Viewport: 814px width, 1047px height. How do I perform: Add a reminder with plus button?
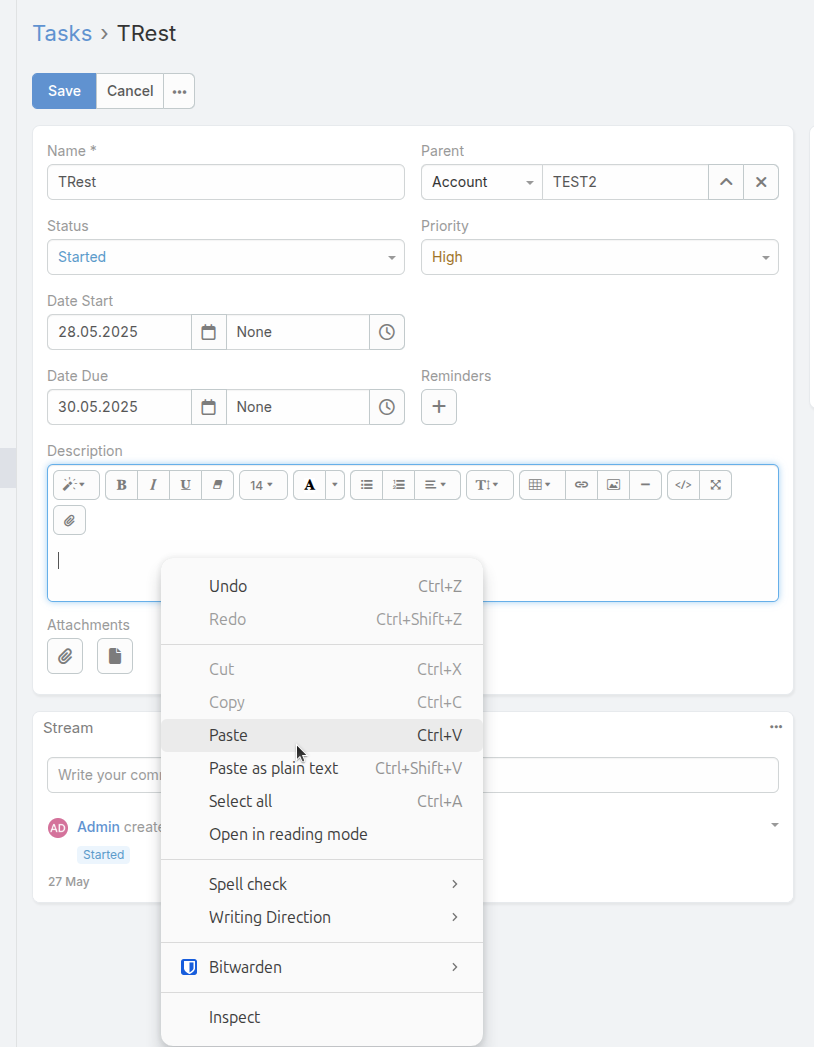pos(438,407)
